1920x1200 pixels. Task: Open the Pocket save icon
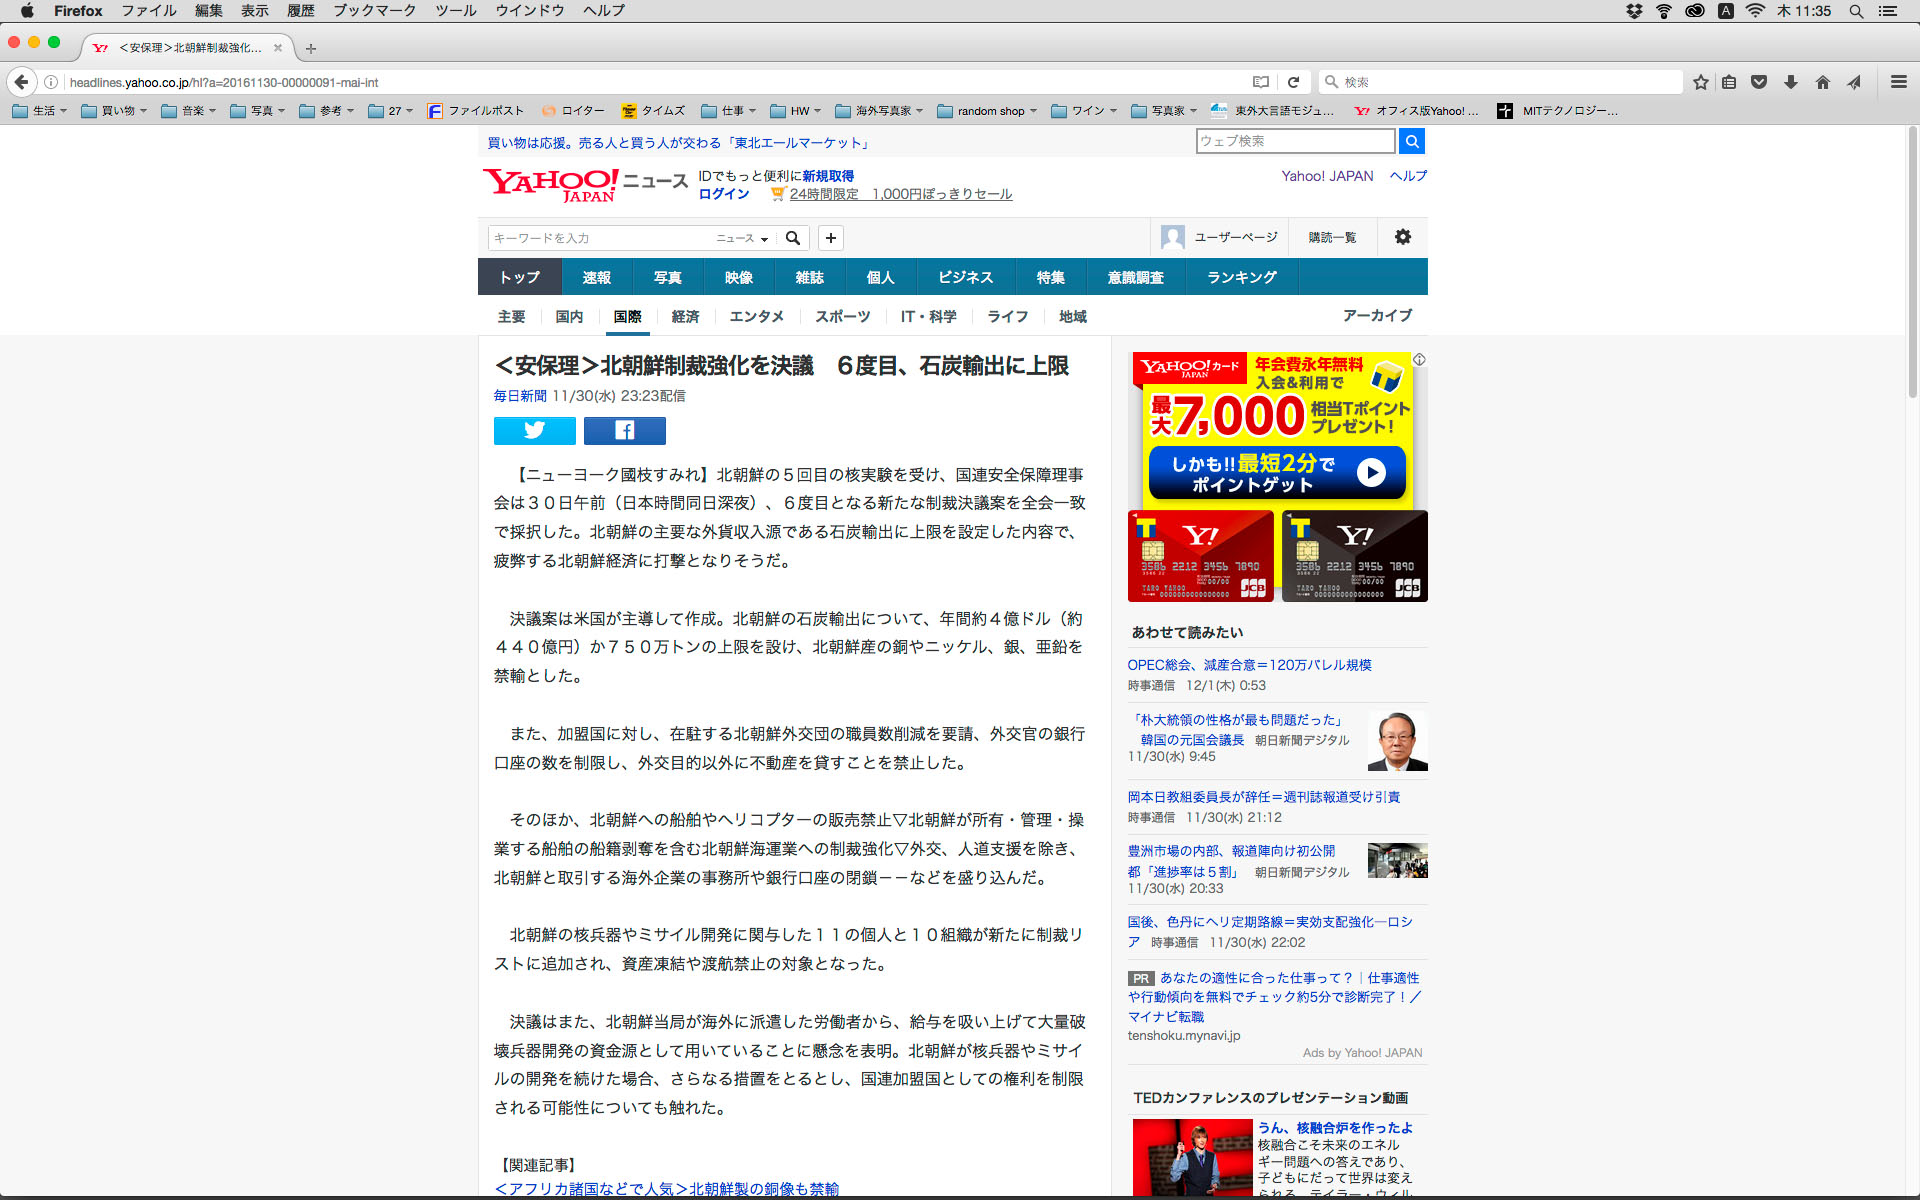[x=1759, y=82]
